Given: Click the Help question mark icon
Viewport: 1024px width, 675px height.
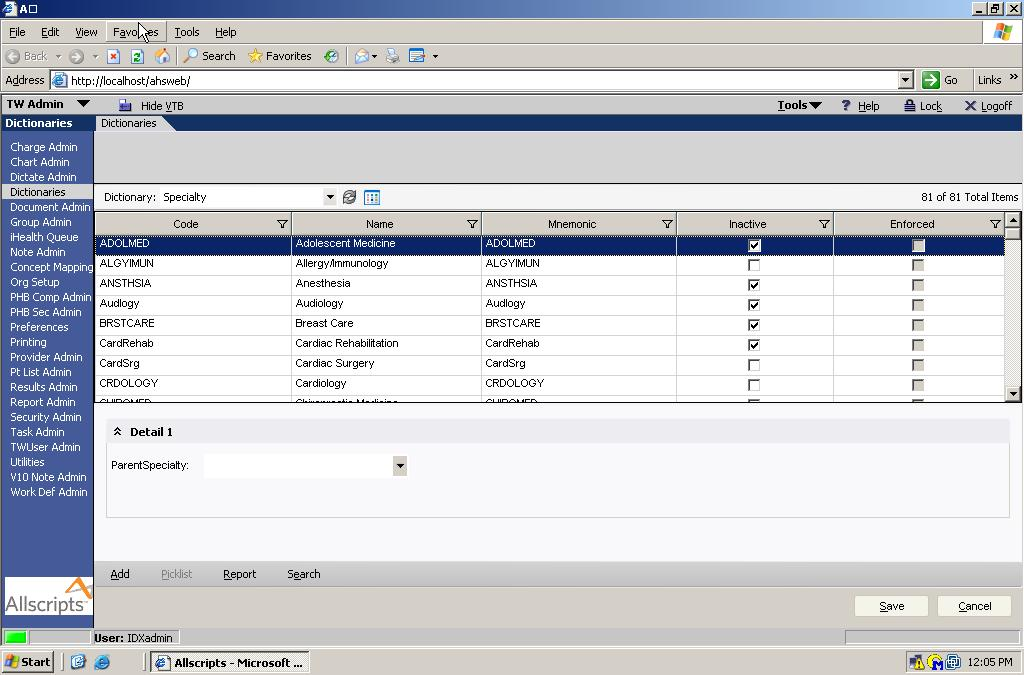Looking at the screenshot, I should tap(846, 105).
